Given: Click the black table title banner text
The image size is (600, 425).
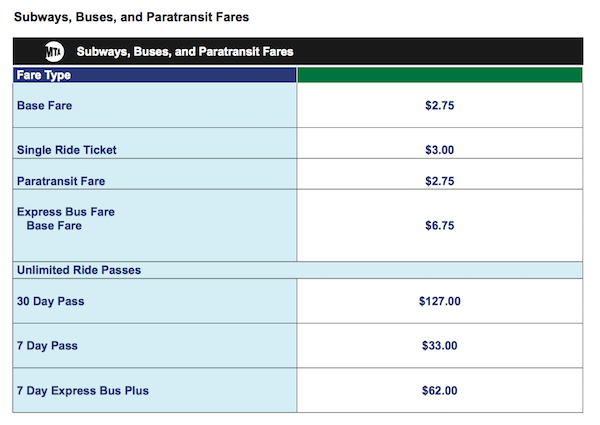Looking at the screenshot, I should point(185,52).
